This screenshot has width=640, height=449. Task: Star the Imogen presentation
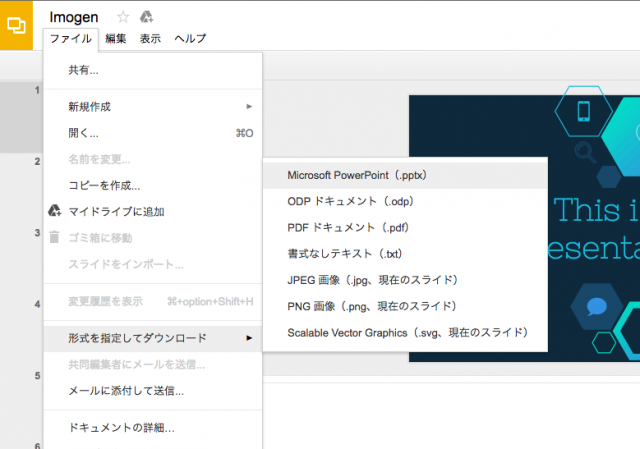(x=123, y=17)
